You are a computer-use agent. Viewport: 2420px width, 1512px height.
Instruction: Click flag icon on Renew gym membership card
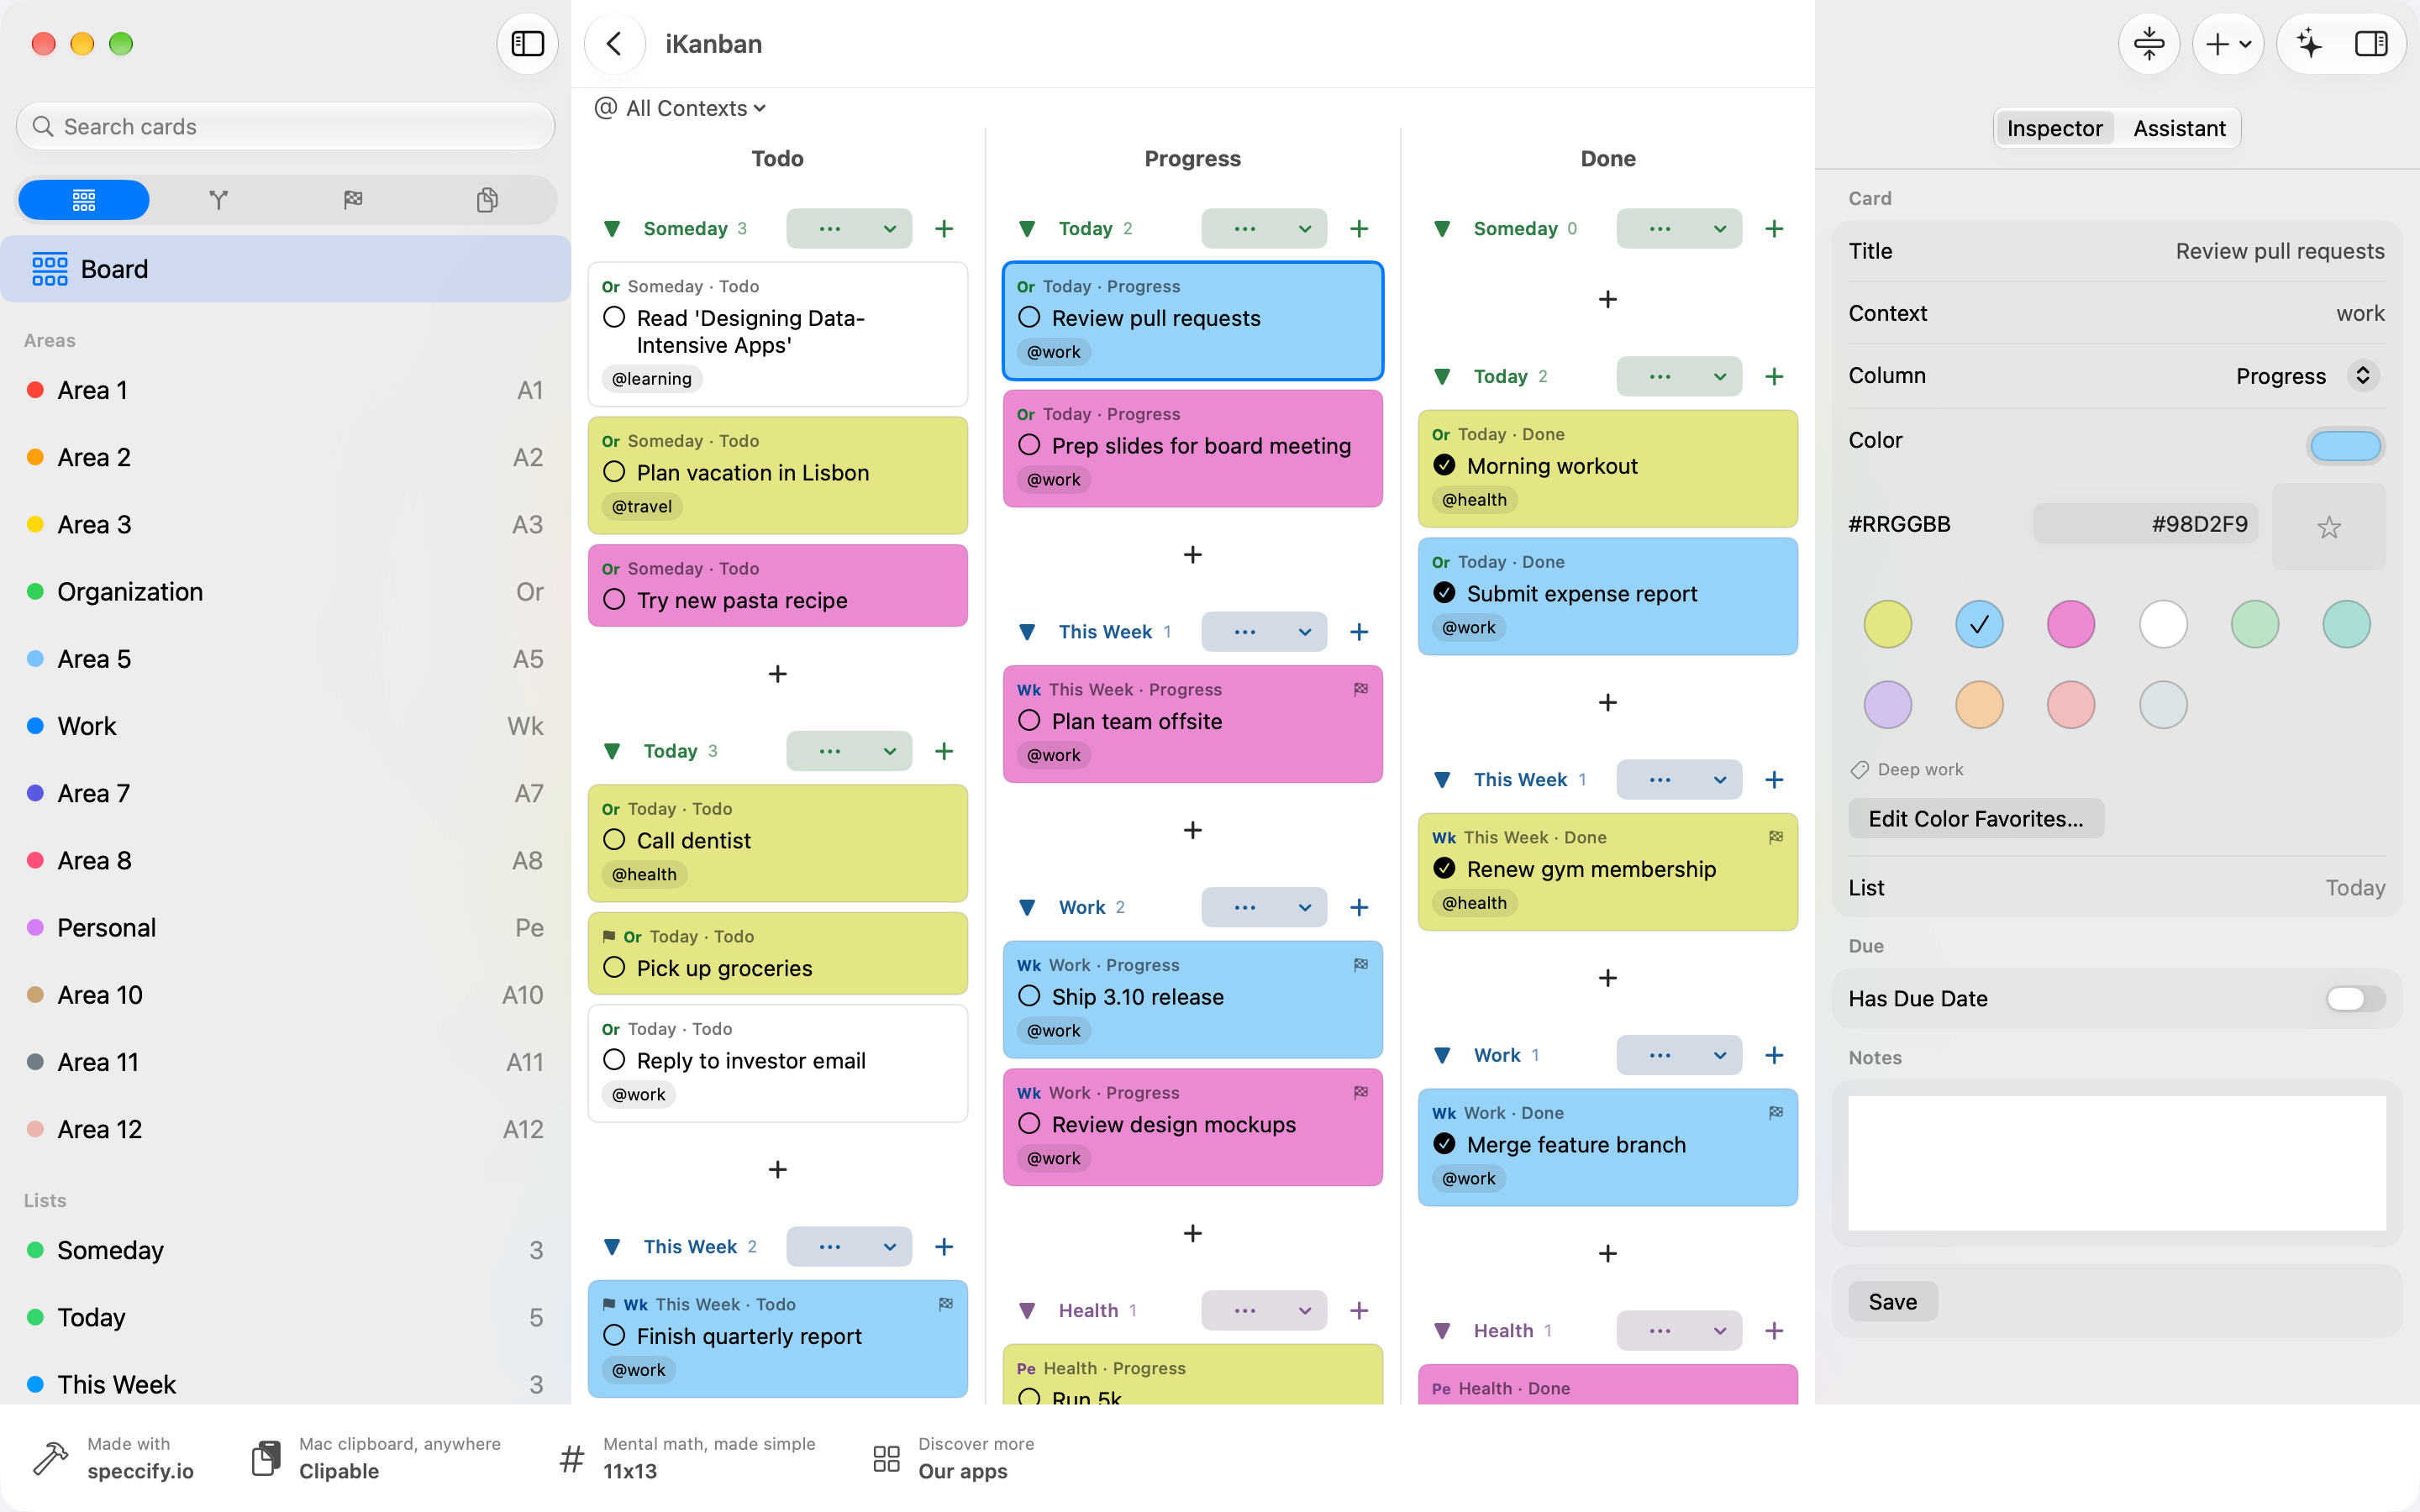[1775, 837]
